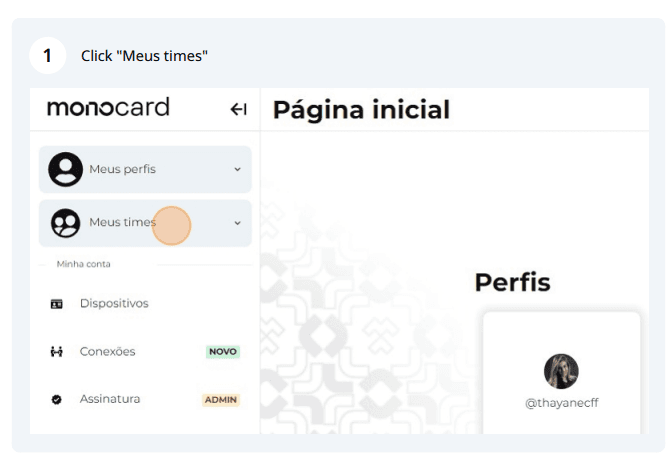671x462 pixels.
Task: Click the Meus times group icon
Action: (x=65, y=223)
